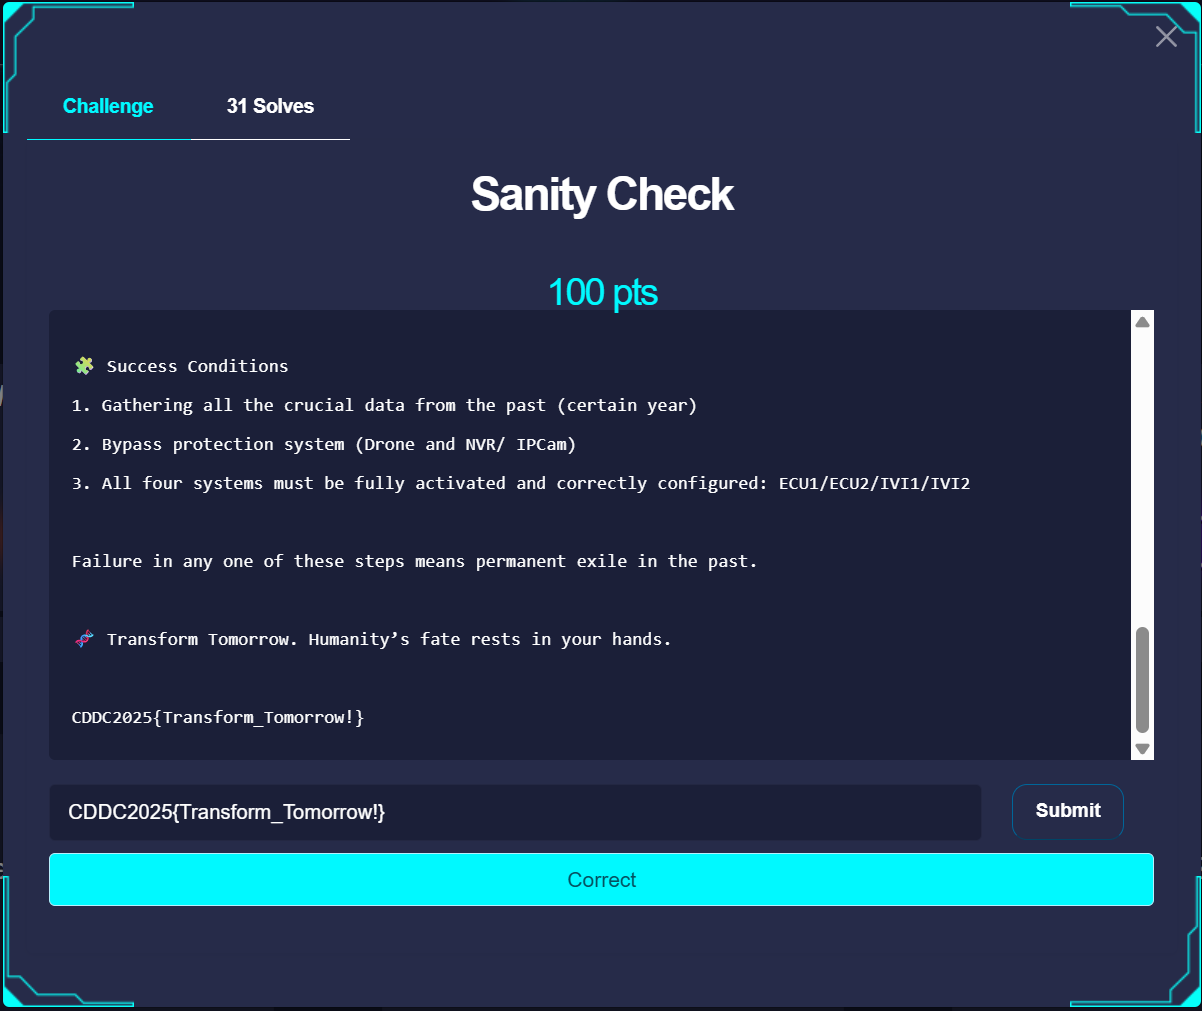Click the Bypass protection system line
This screenshot has width=1202, height=1011.
click(324, 444)
